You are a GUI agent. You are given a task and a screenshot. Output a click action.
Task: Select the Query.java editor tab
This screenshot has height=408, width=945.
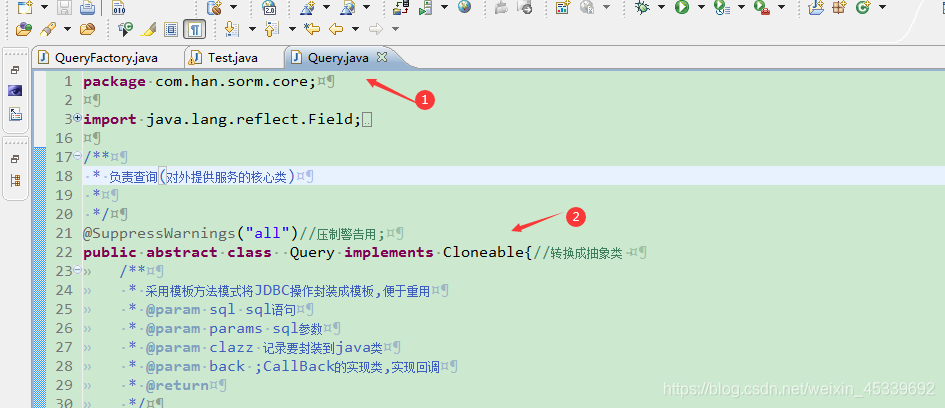338,58
